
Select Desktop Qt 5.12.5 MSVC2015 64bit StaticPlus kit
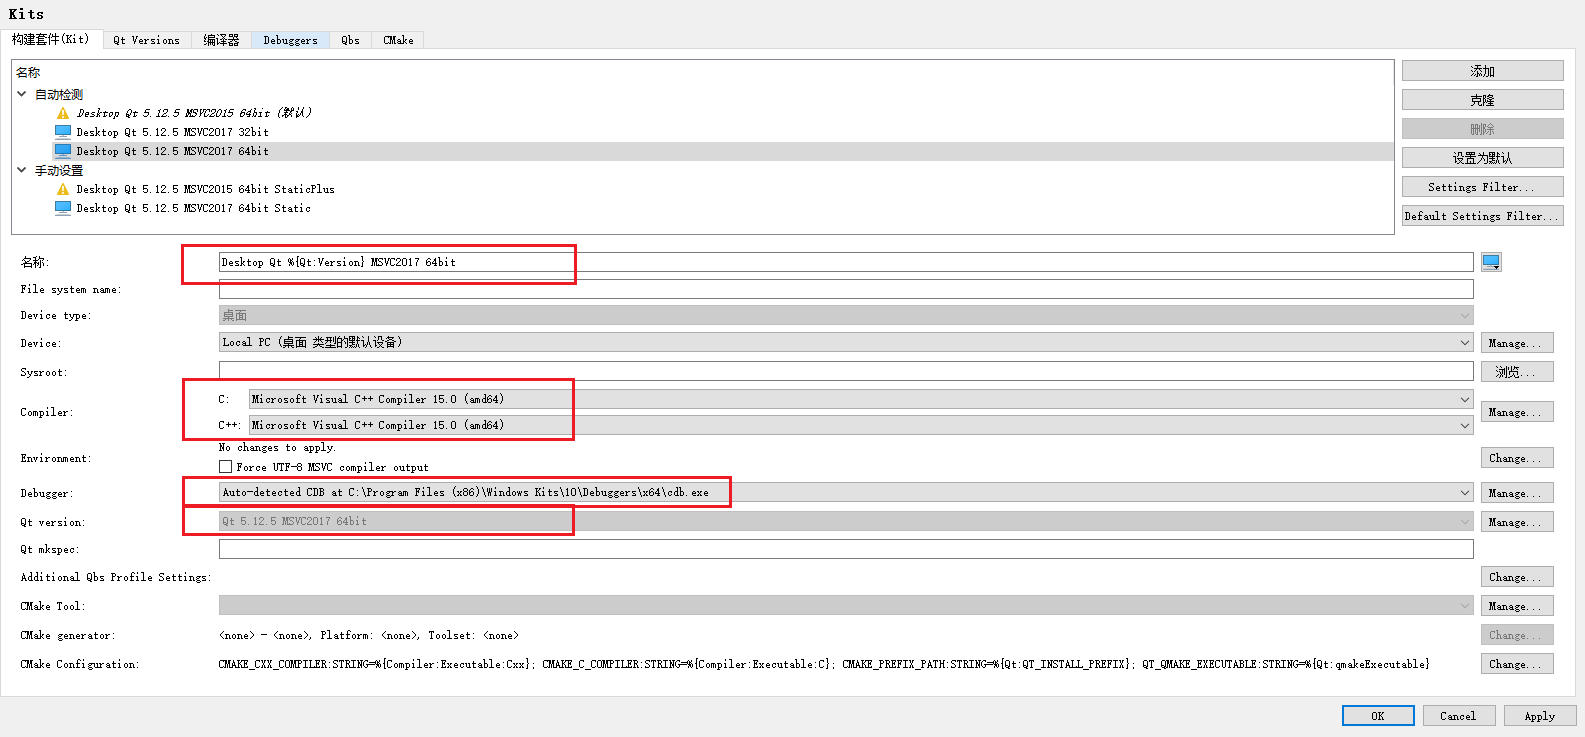coord(205,189)
